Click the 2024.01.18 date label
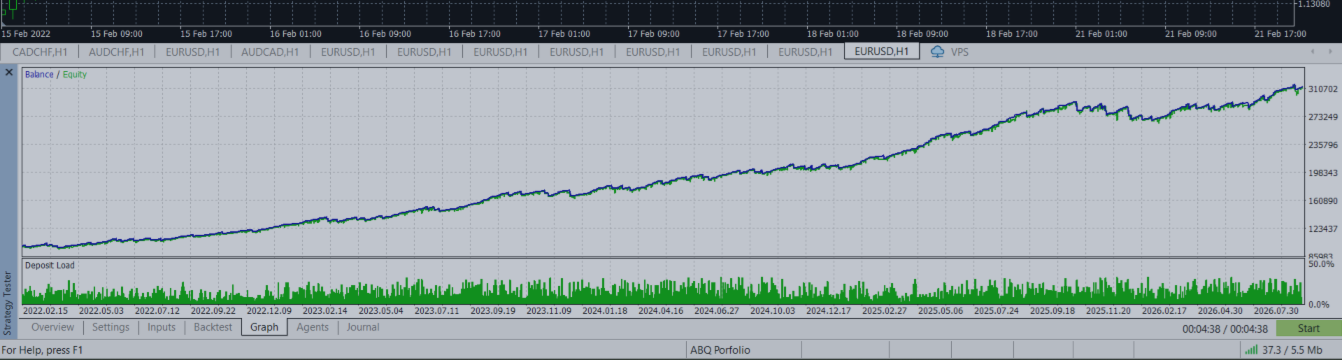The height and width of the screenshot is (360, 1342). (606, 311)
